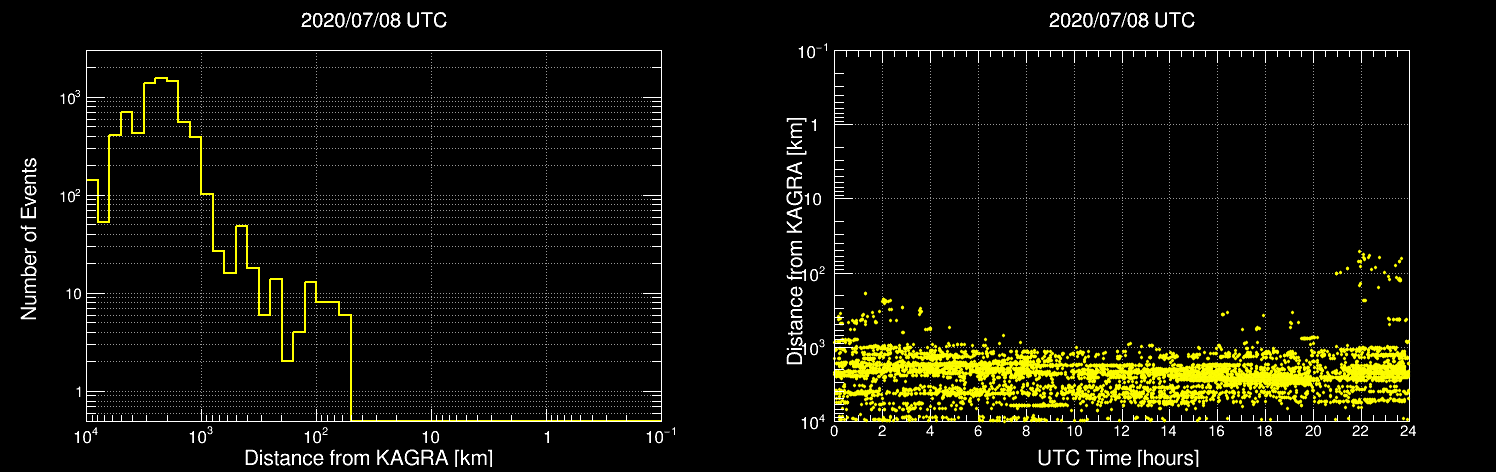Select histogram x-axis label 'Distance from KAGRA [km]'
The image size is (1496, 472).
368,459
